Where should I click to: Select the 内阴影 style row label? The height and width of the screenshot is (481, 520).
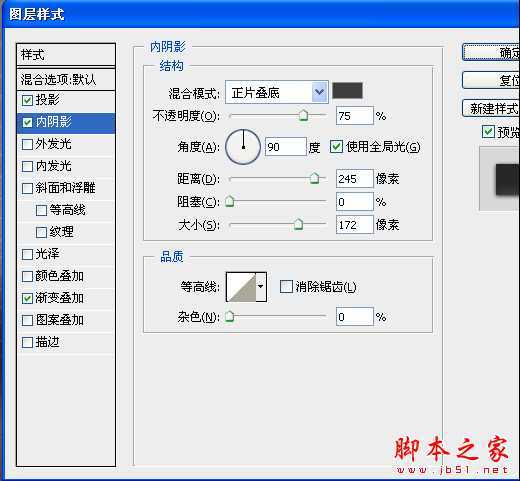coord(54,122)
